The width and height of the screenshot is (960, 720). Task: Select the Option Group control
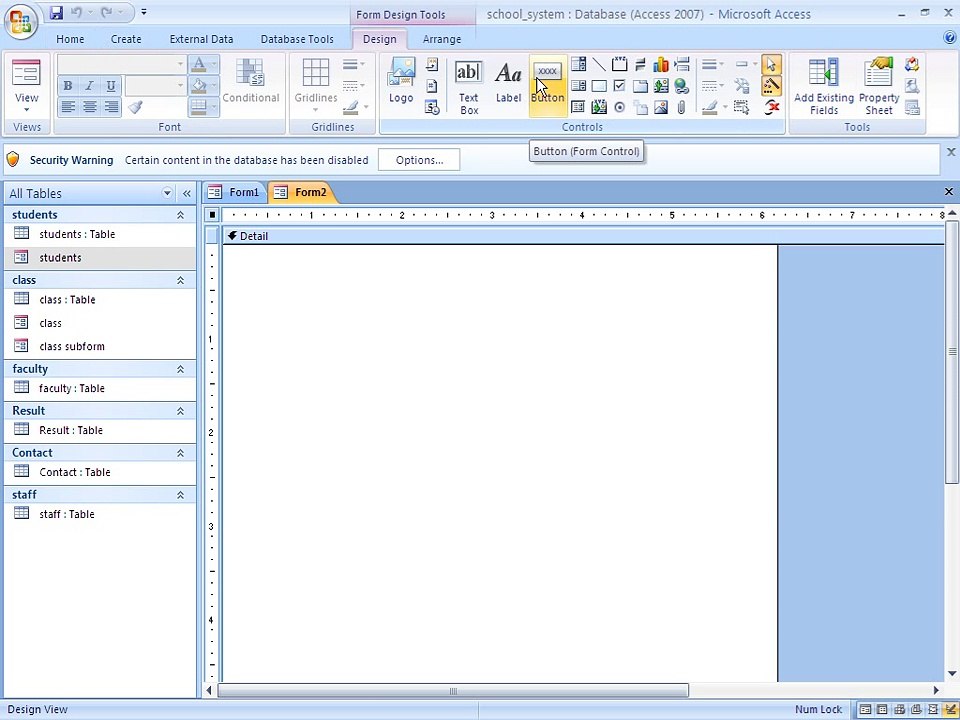tap(620, 64)
